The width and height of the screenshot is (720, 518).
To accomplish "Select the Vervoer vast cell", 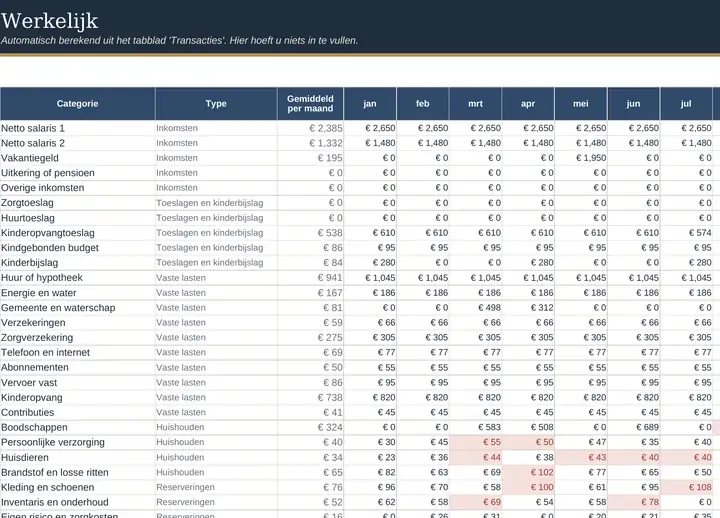I will pyautogui.click(x=78, y=383).
